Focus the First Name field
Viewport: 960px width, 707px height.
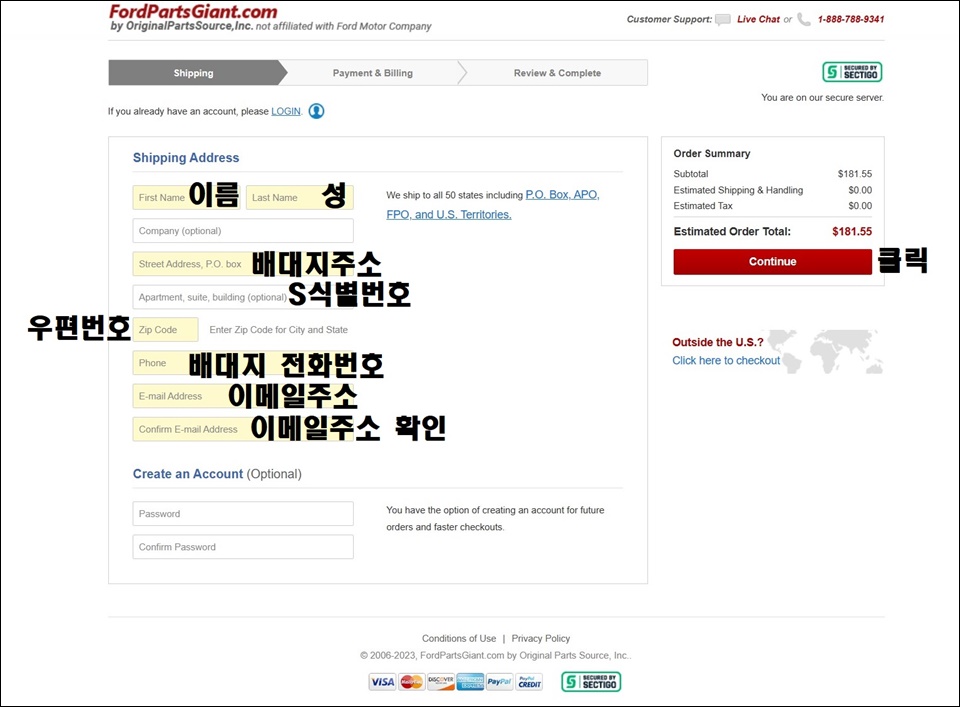click(x=186, y=198)
